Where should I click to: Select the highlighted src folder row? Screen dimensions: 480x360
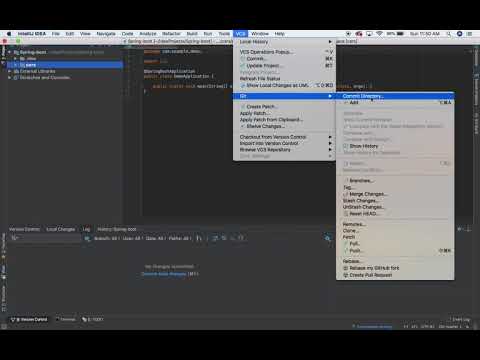click(65, 65)
